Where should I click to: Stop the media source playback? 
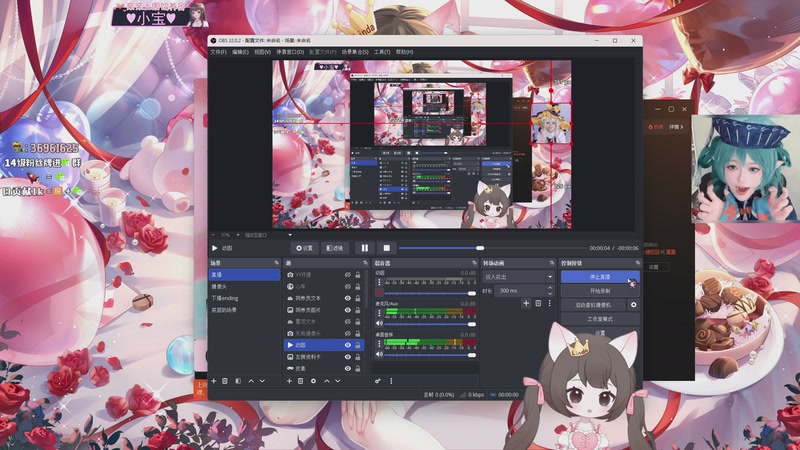(x=387, y=248)
